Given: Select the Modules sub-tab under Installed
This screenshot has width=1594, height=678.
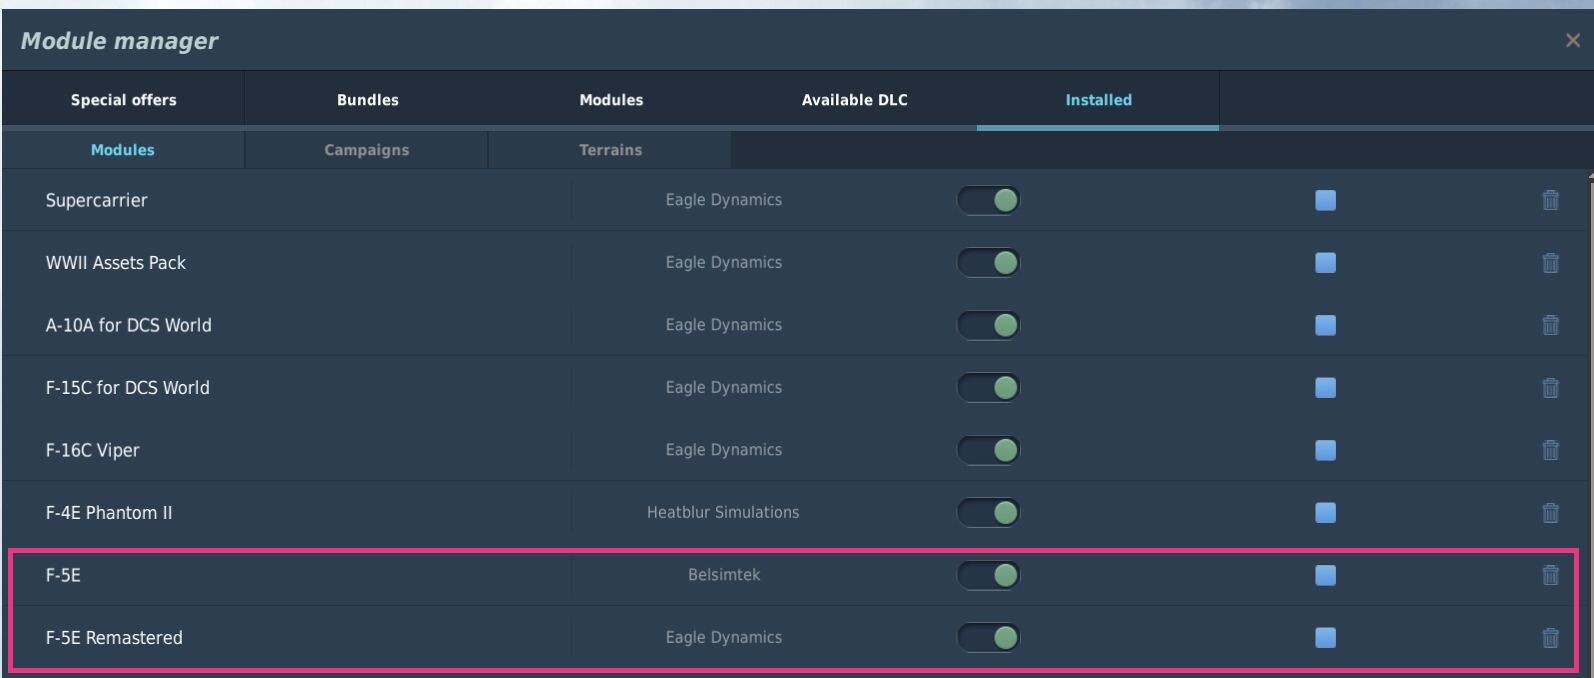Looking at the screenshot, I should pyautogui.click(x=123, y=150).
